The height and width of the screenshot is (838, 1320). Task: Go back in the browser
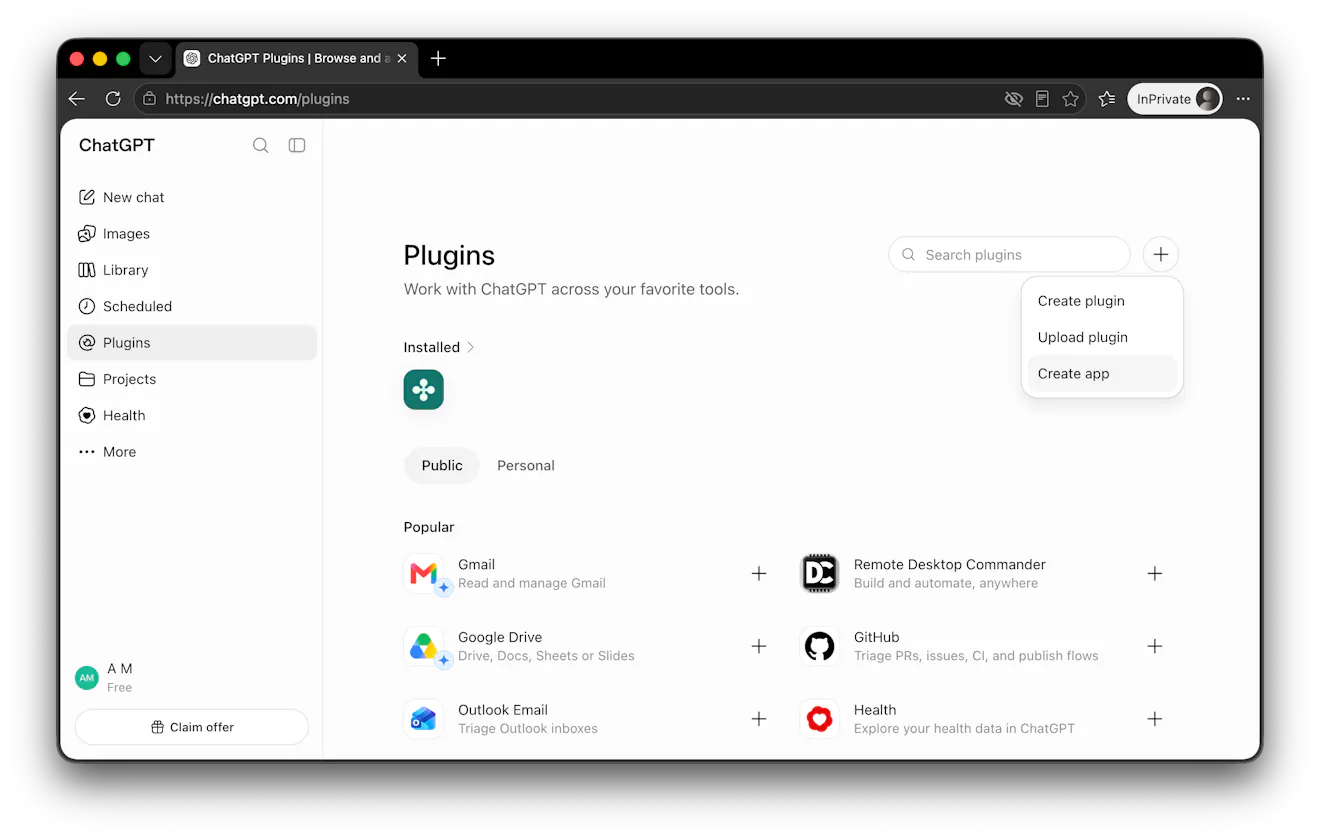pyautogui.click(x=77, y=99)
